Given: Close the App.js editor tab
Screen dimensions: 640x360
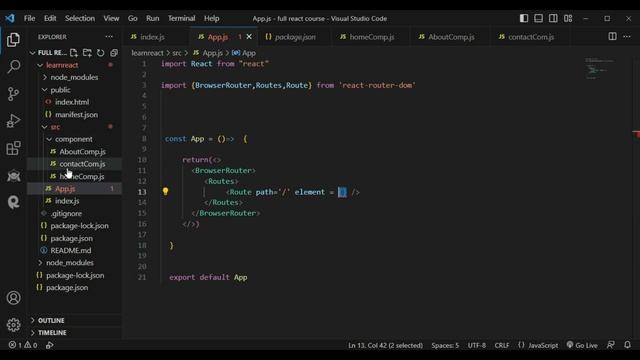Looking at the screenshot, I should [x=249, y=37].
